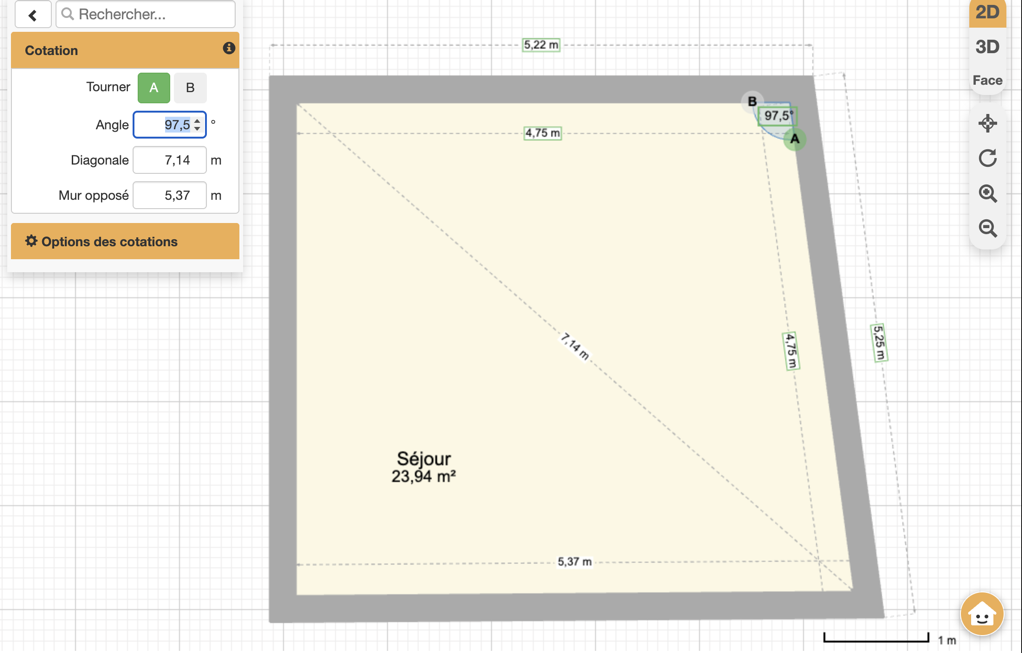The image size is (1022, 653).
Task: Click the back arrow button
Action: coord(33,14)
